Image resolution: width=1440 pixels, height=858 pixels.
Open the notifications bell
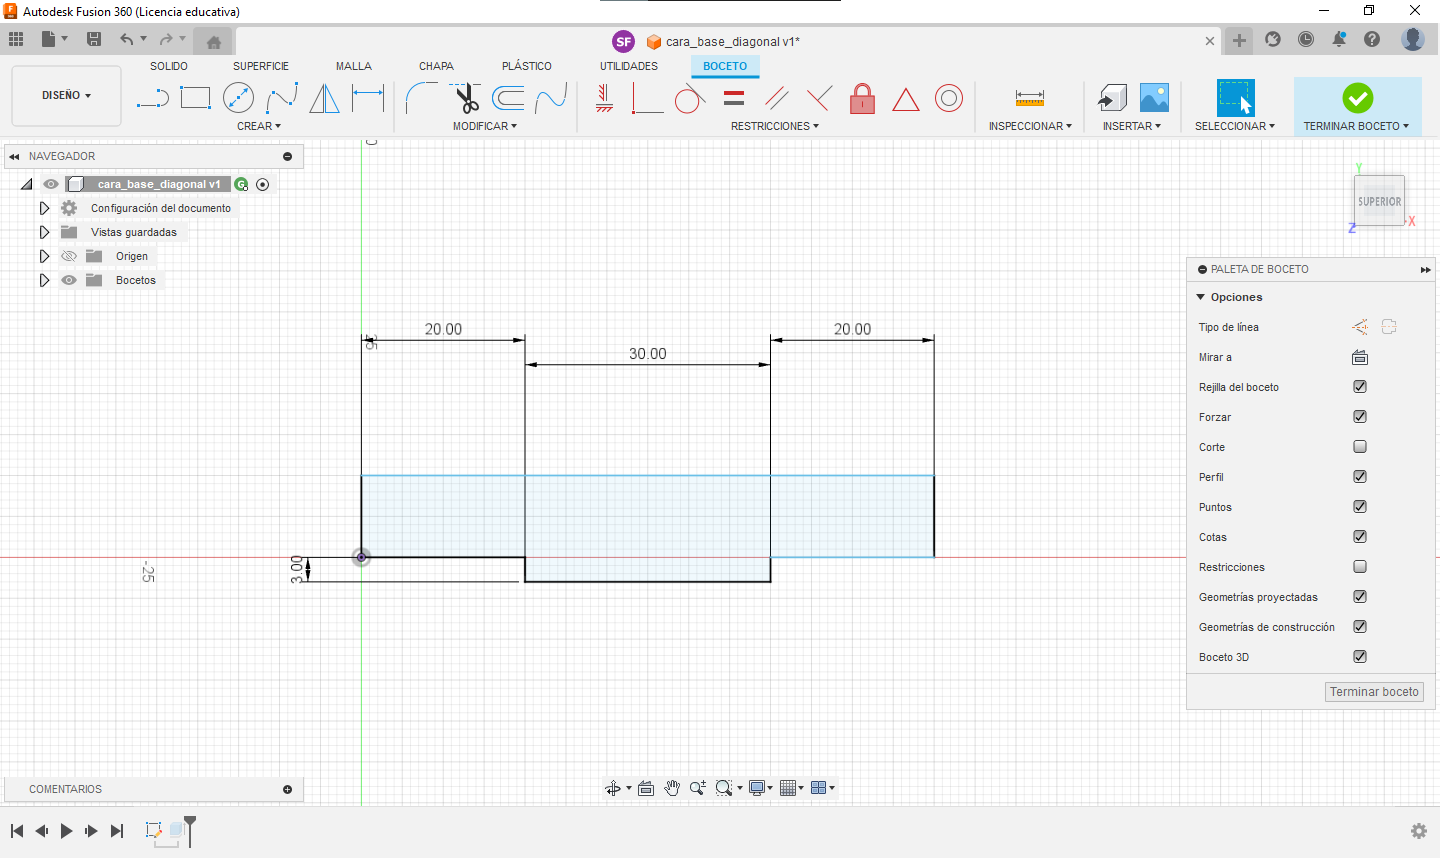(1339, 40)
